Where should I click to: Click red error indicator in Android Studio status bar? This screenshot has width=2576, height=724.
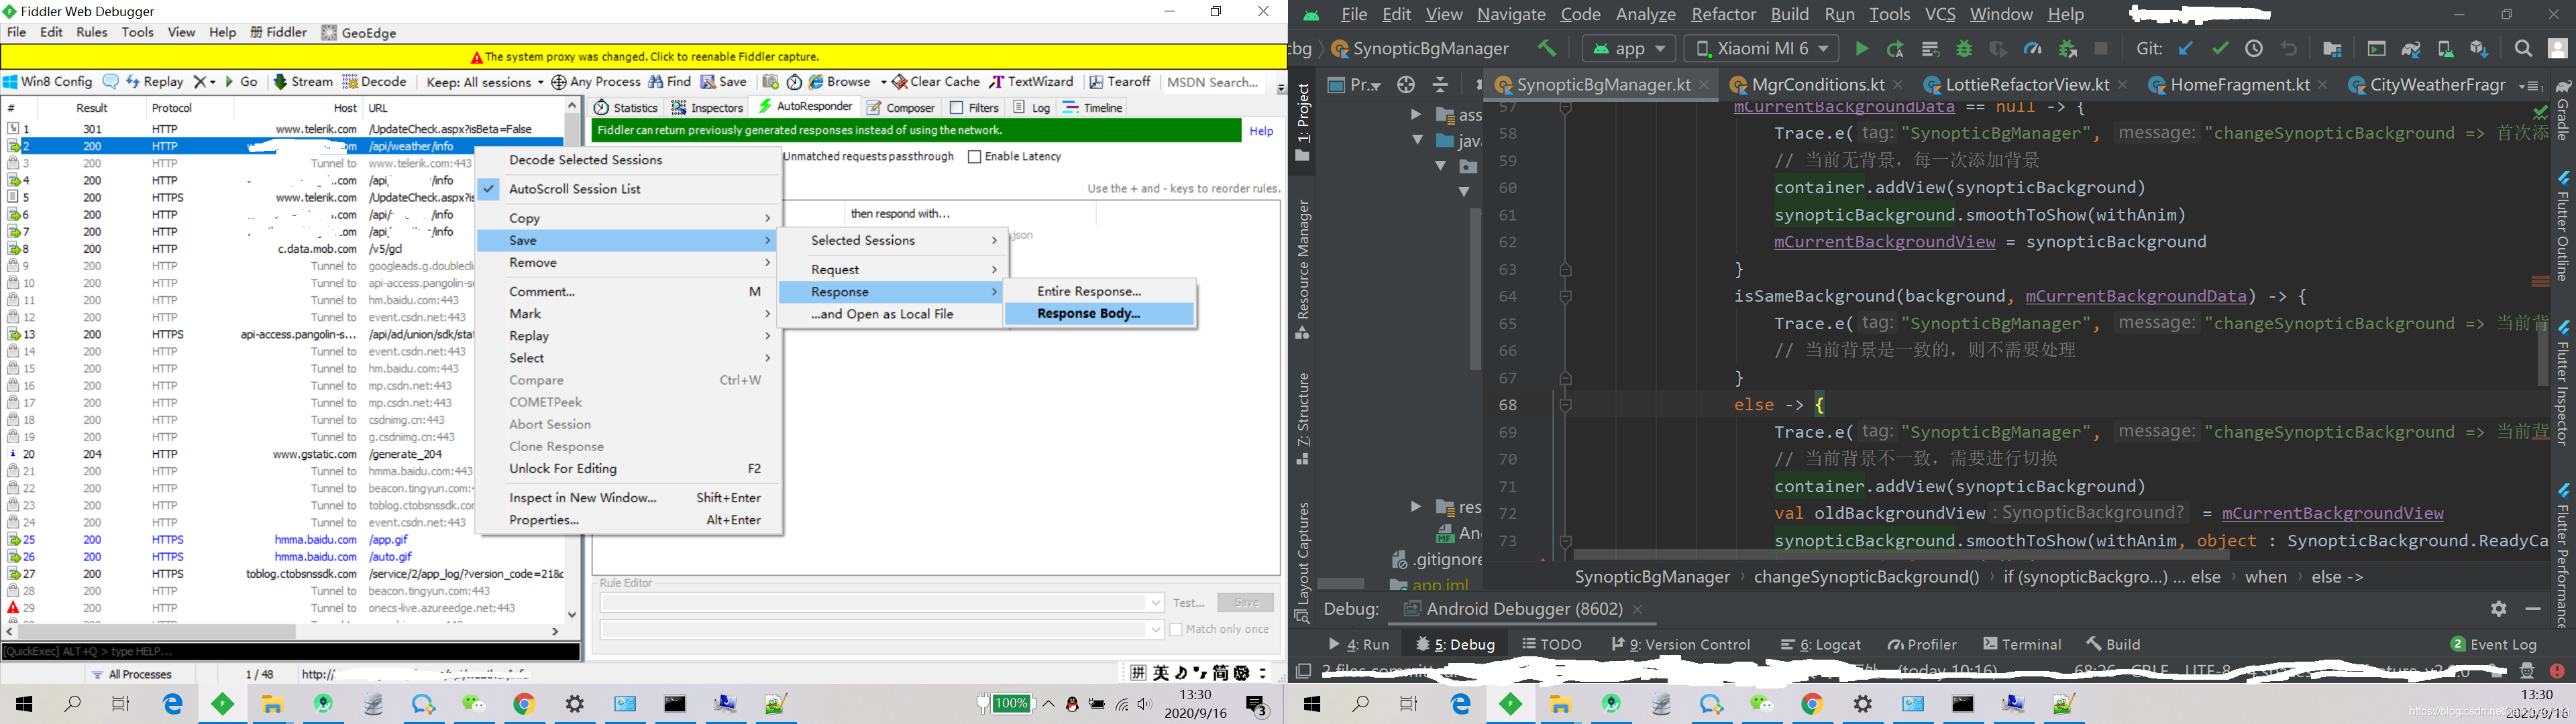(x=2557, y=671)
